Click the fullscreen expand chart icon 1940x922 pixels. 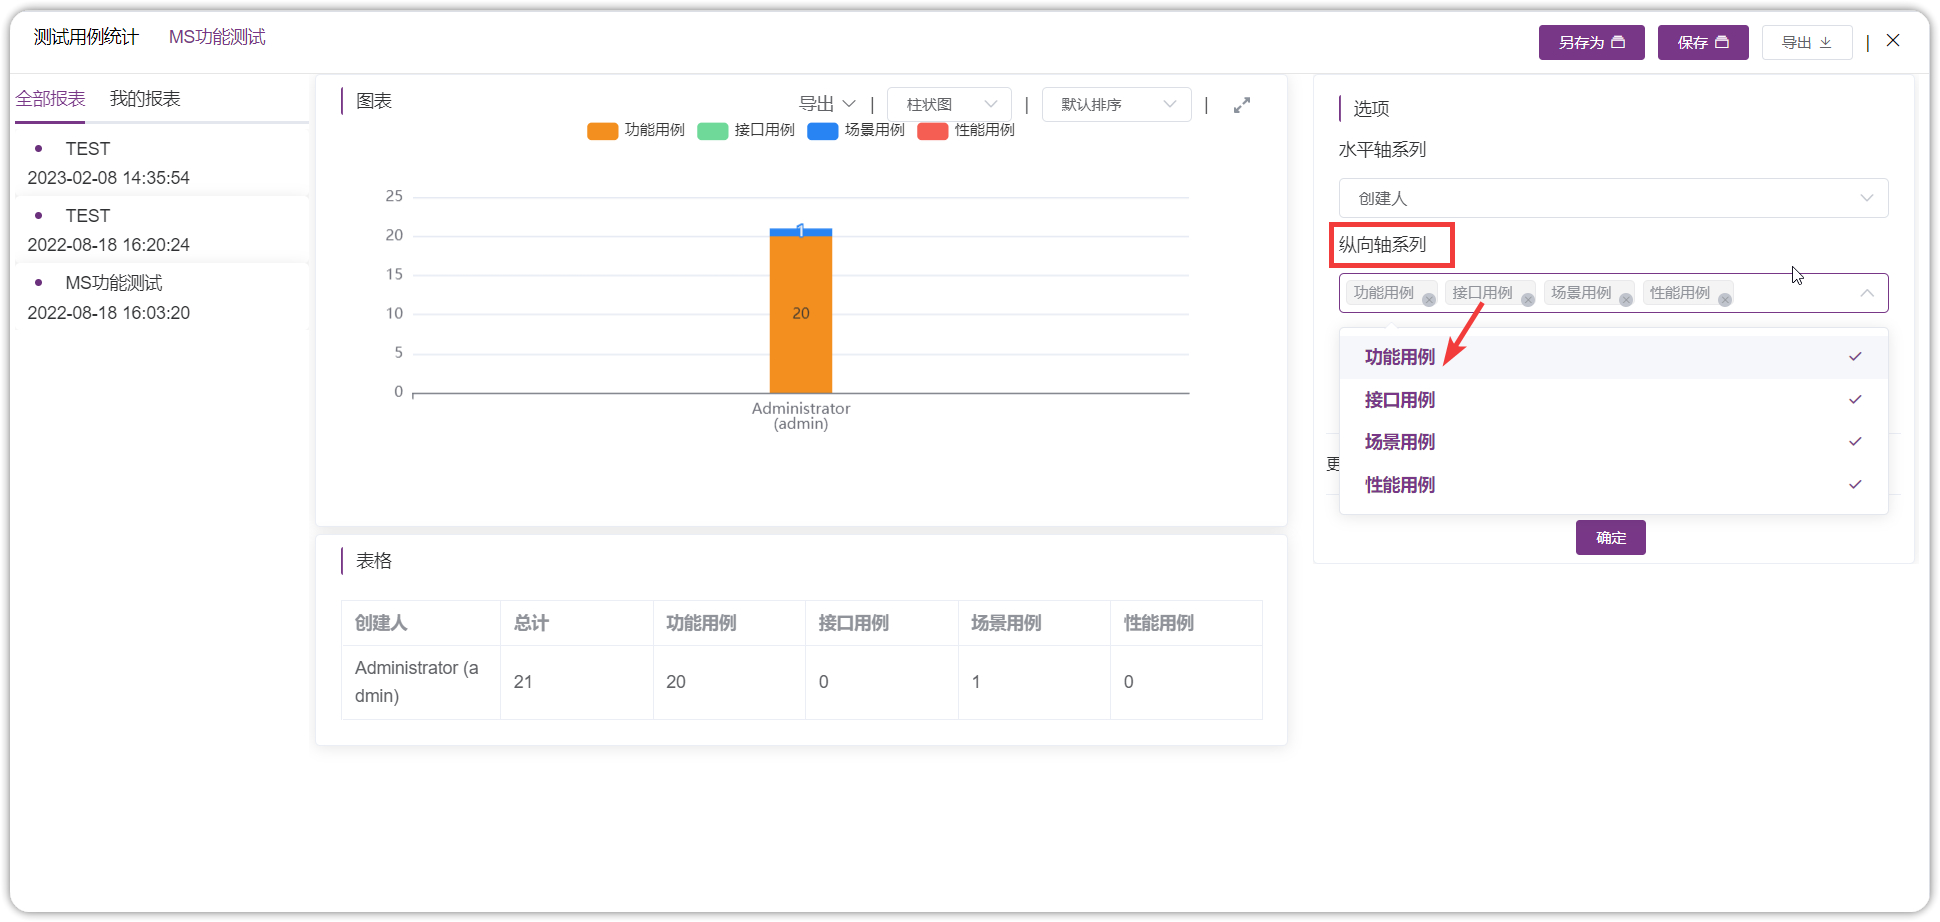(1242, 105)
